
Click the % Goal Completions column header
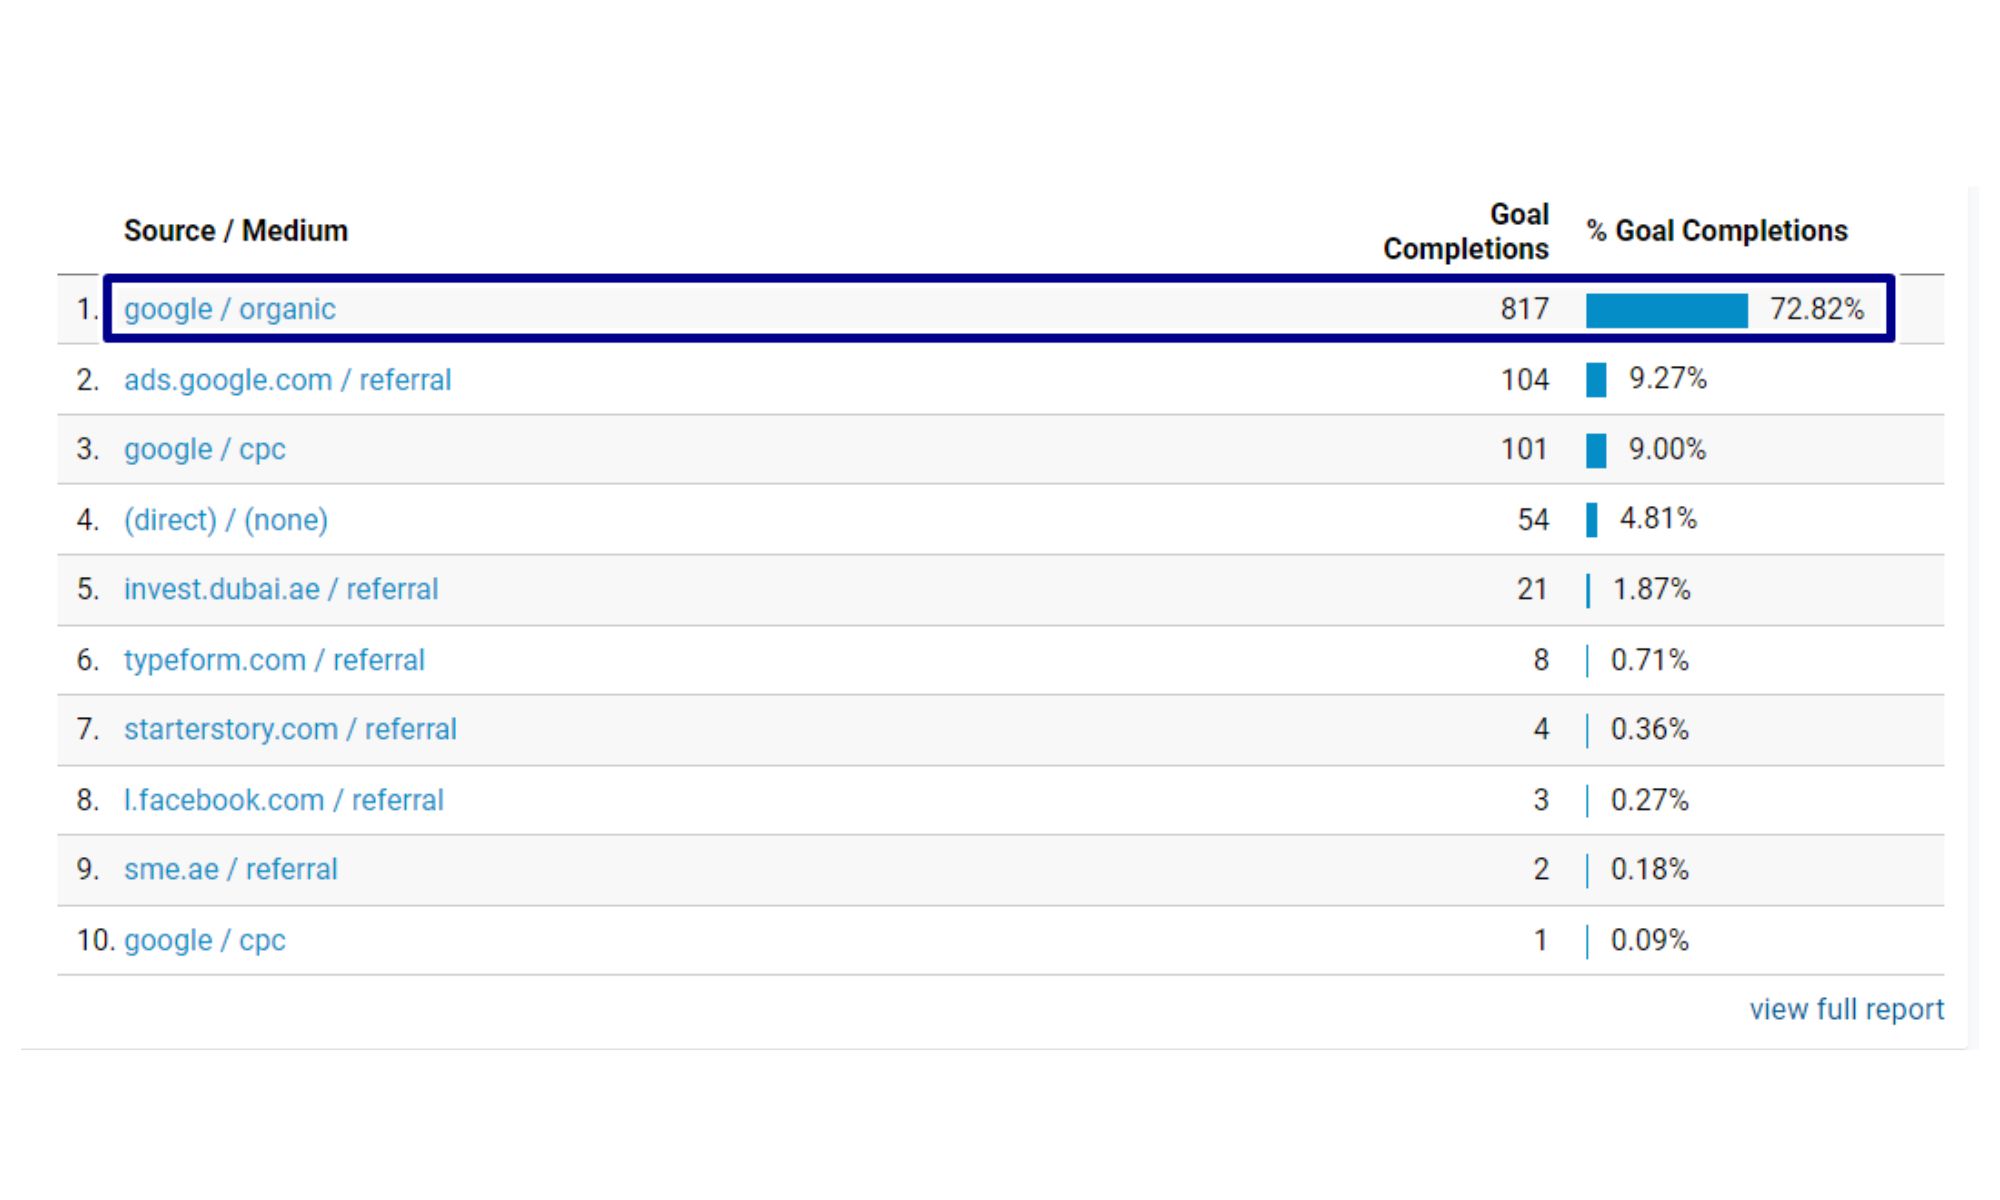coord(1716,231)
